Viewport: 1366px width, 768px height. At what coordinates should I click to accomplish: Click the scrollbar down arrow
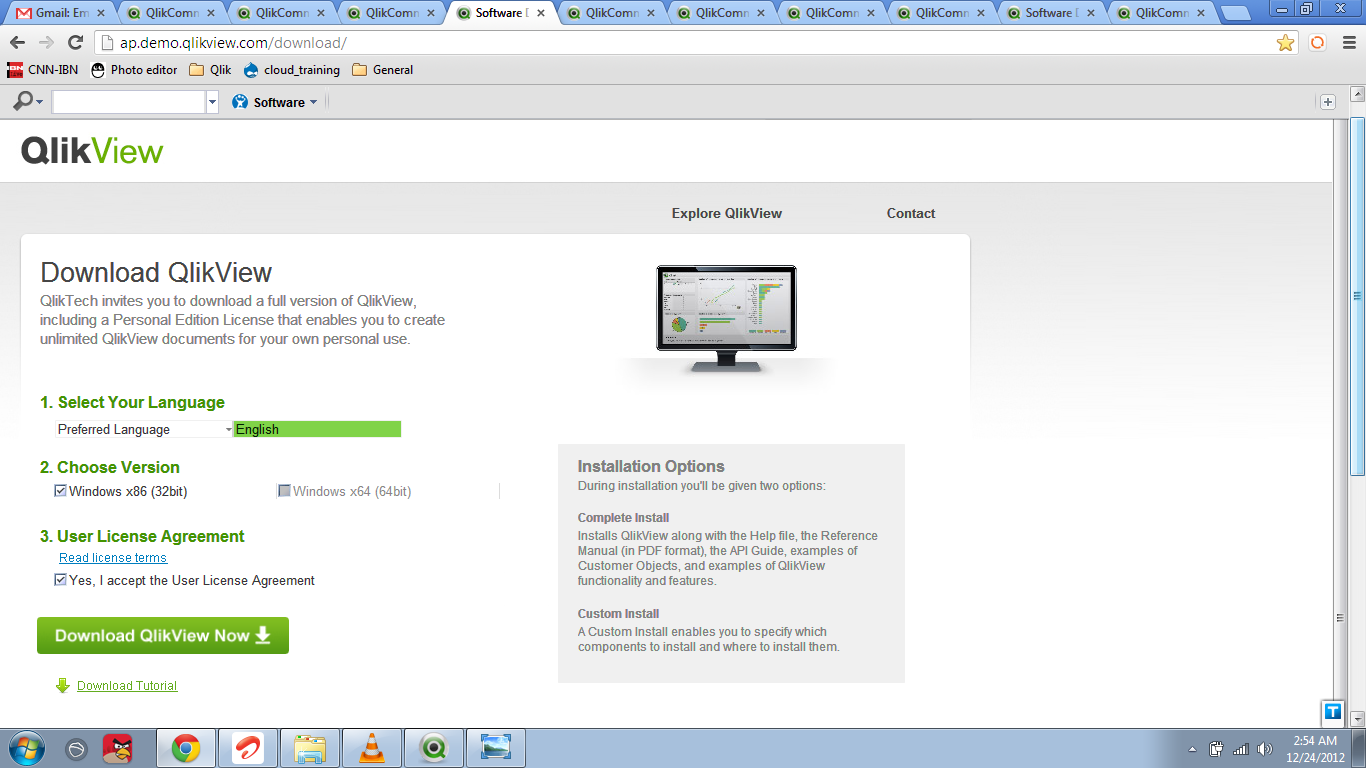coord(1357,718)
